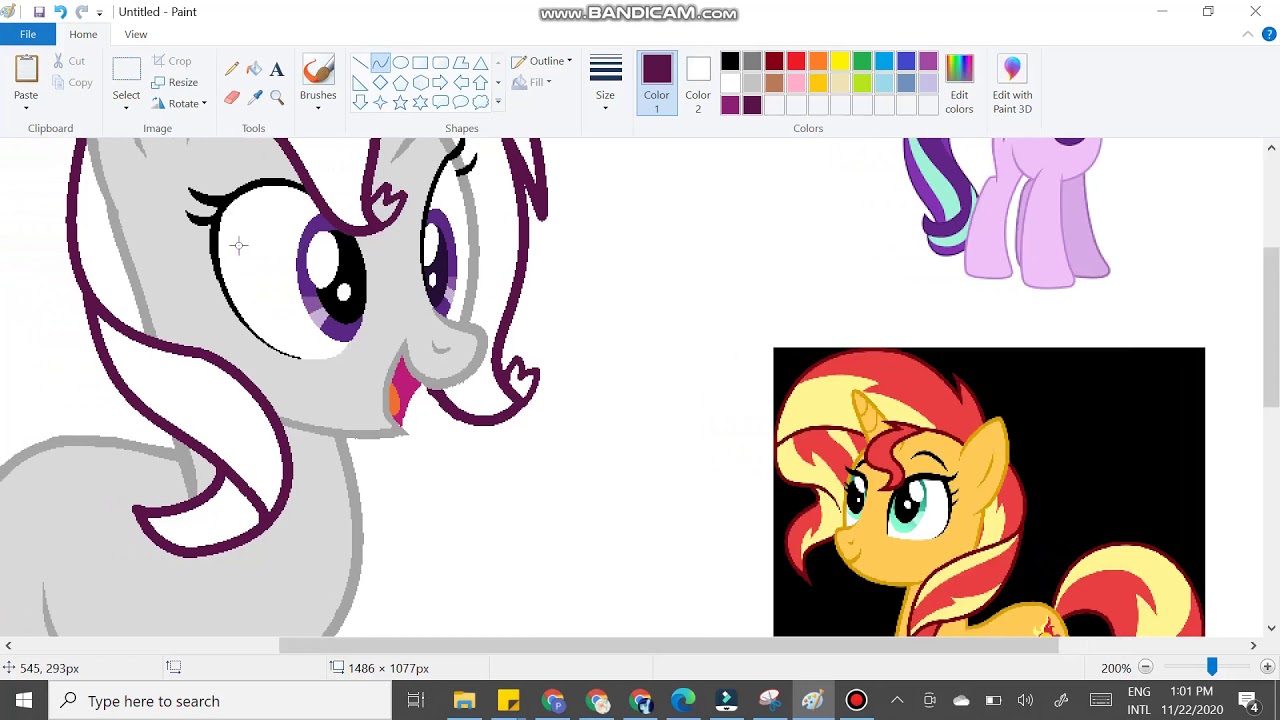Click the Save icon in title bar
1280x720 pixels.
pyautogui.click(x=39, y=12)
